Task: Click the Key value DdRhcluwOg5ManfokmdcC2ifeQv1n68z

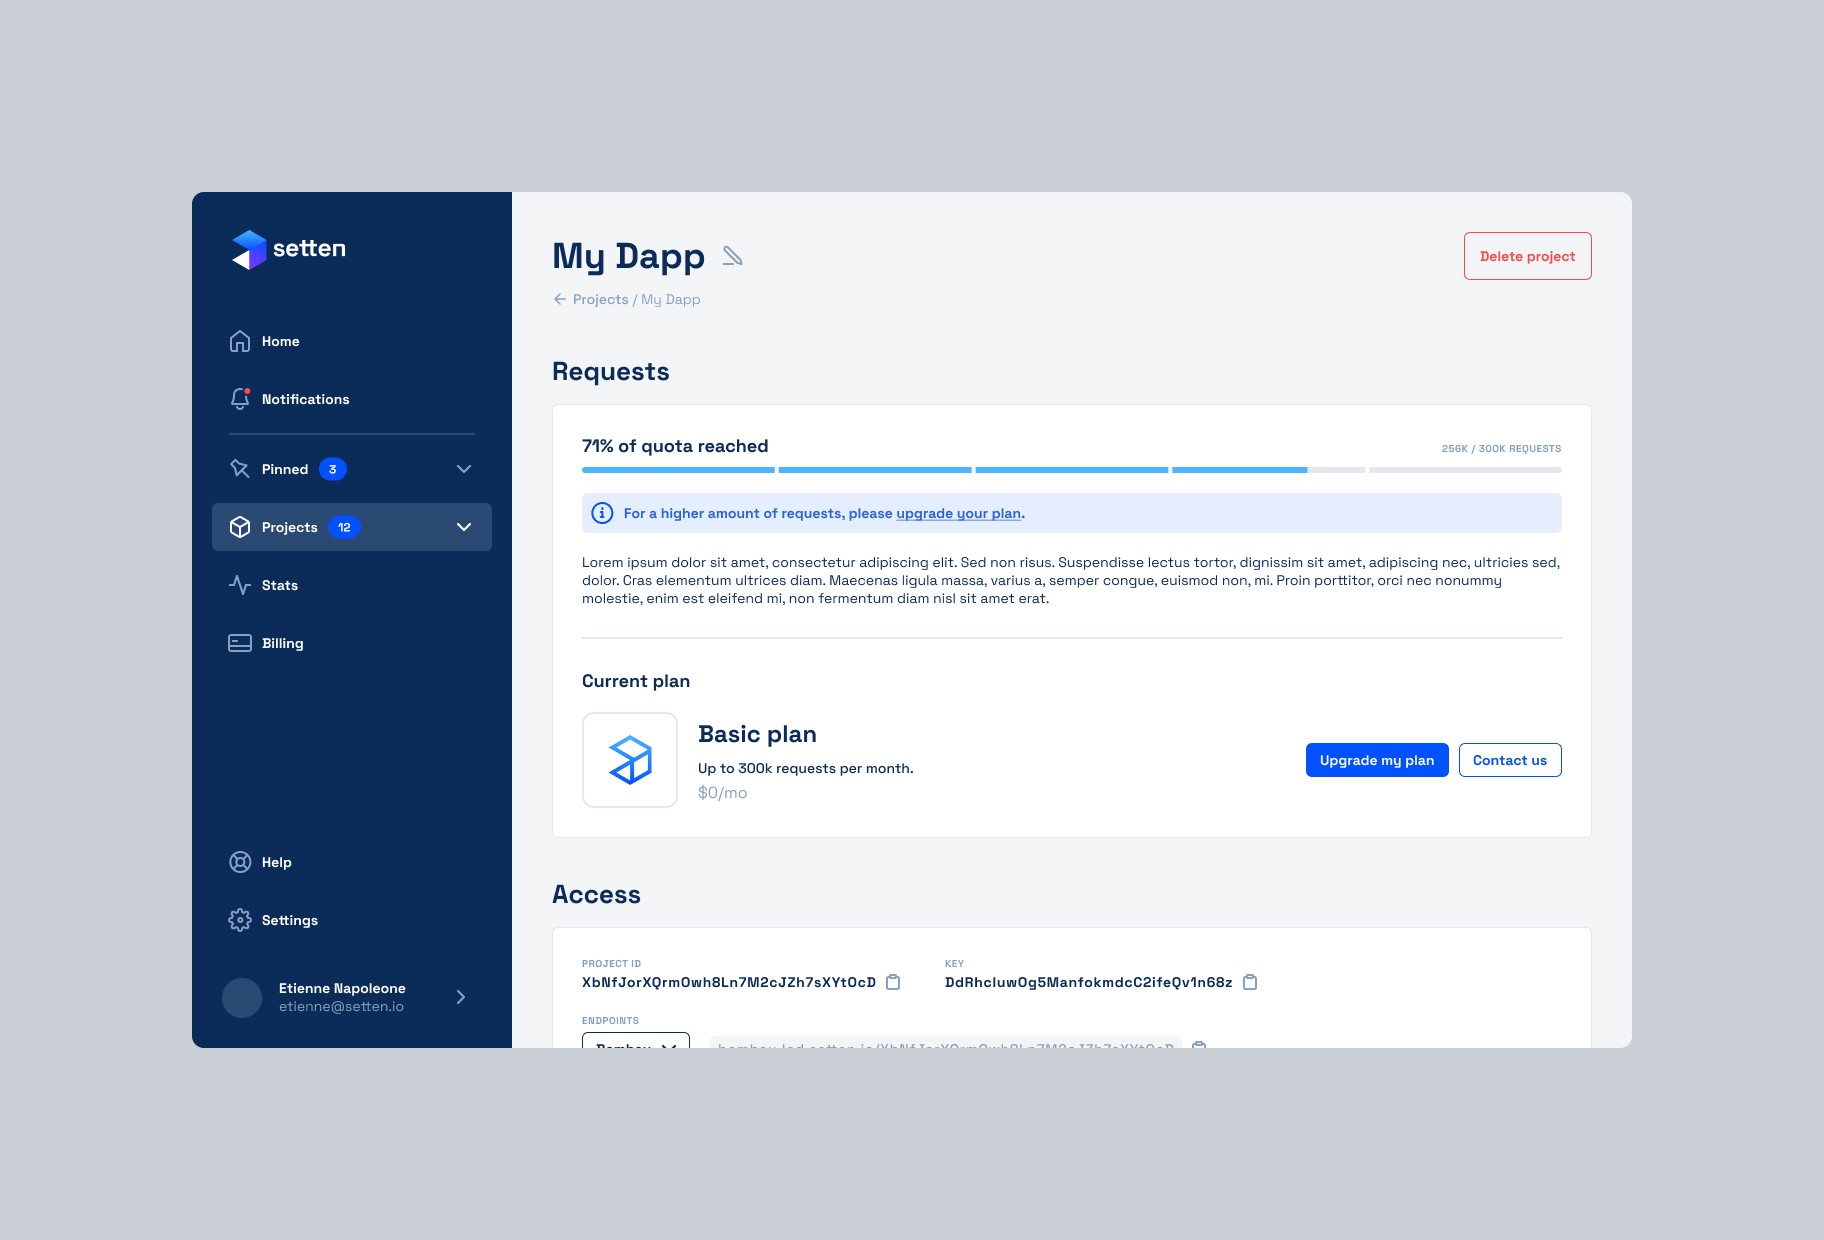Action: [1088, 982]
